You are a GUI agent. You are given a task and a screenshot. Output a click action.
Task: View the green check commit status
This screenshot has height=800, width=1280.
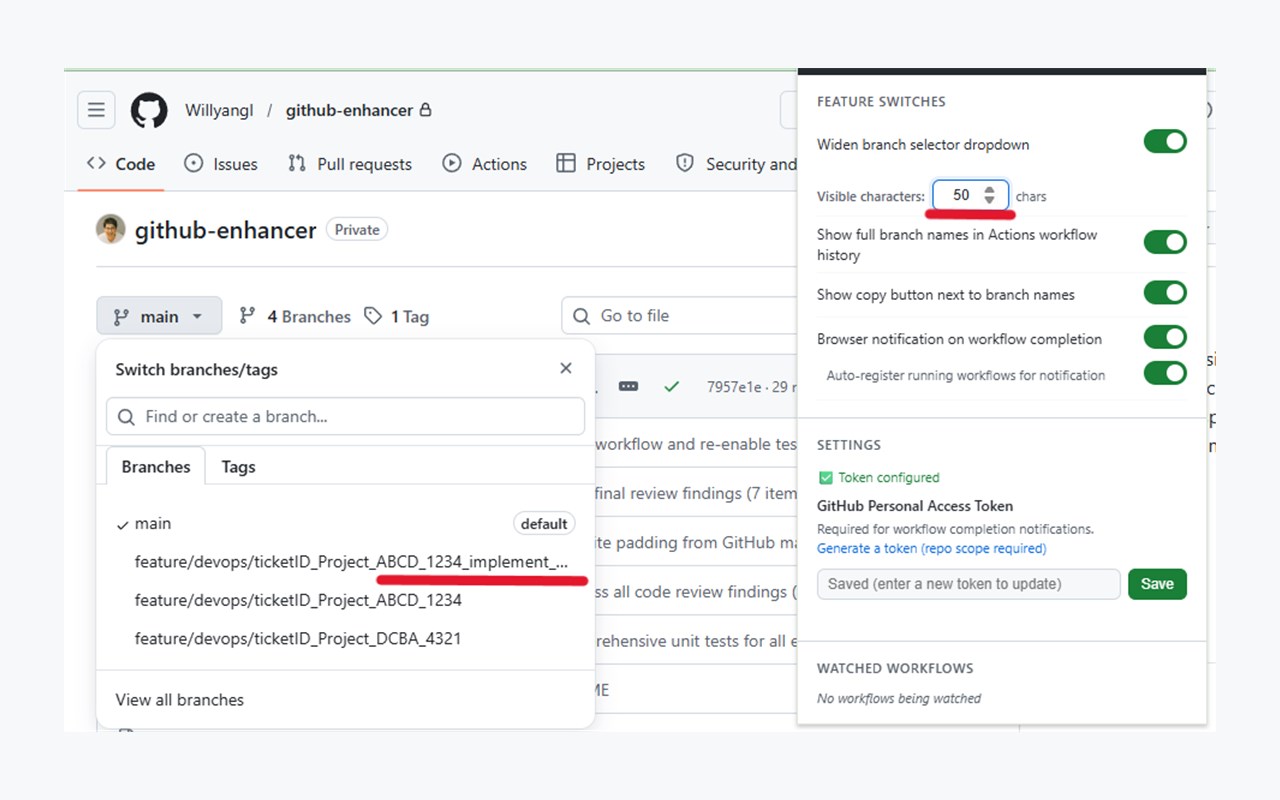pyautogui.click(x=672, y=386)
